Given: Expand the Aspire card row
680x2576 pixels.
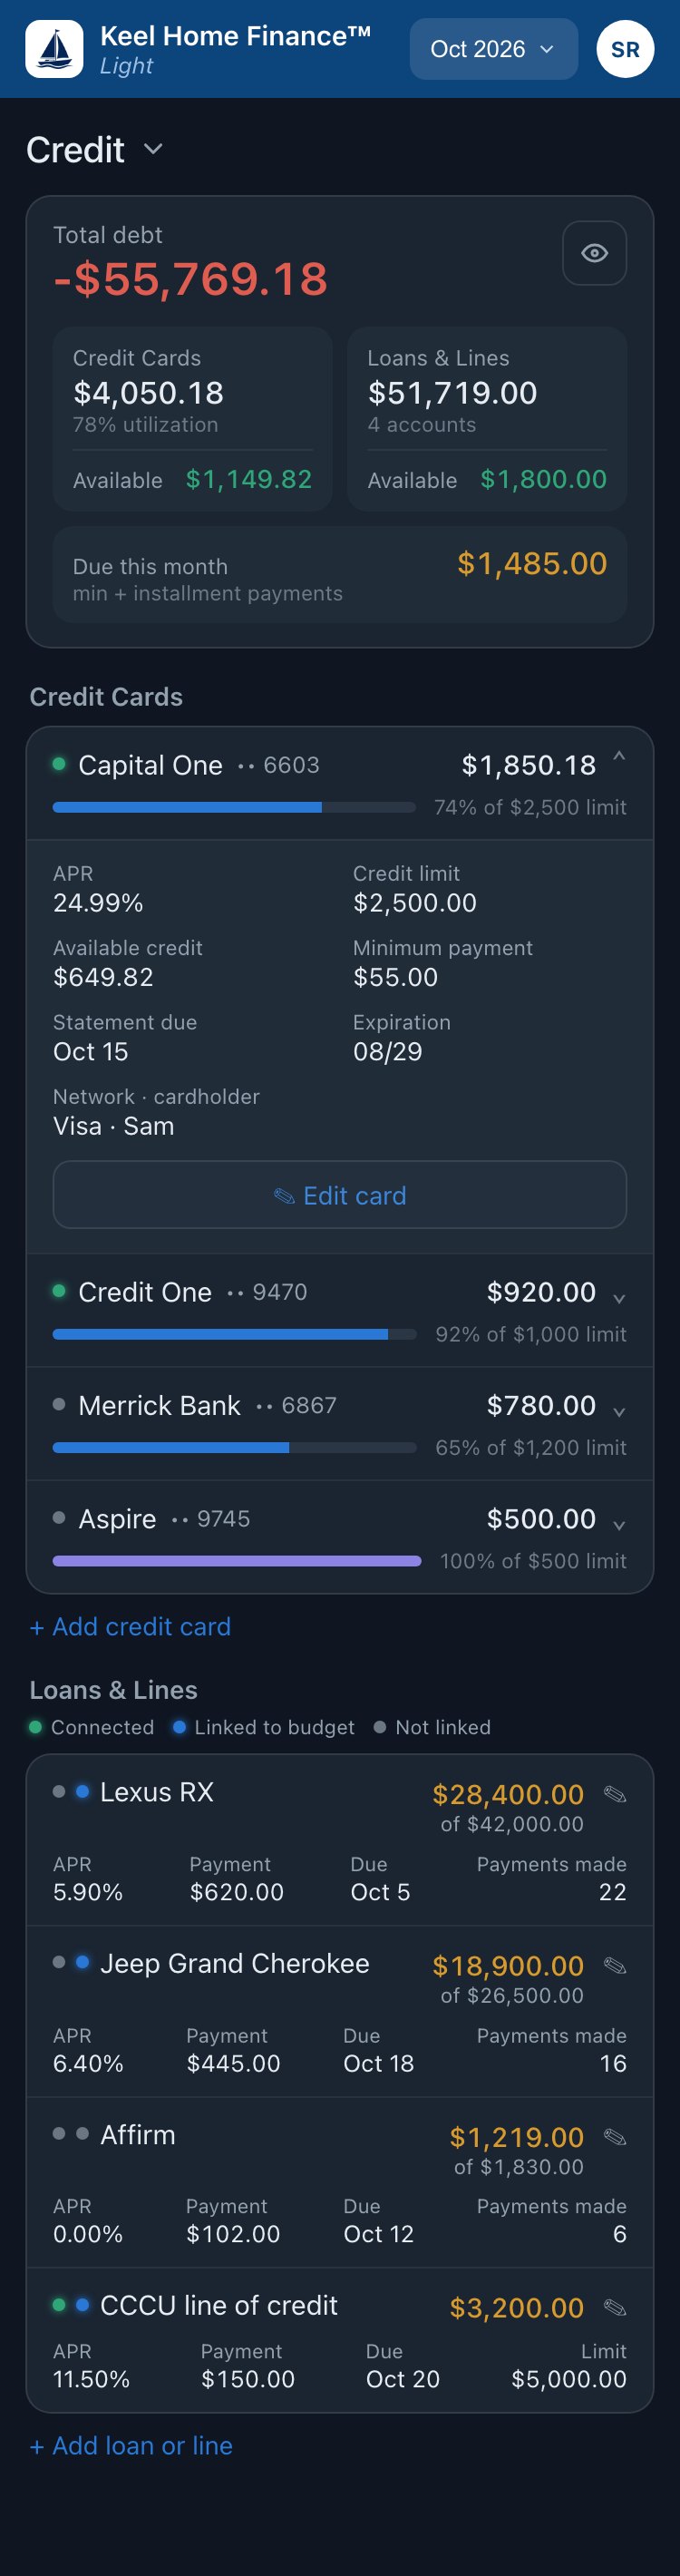Looking at the screenshot, I should click(x=619, y=1524).
